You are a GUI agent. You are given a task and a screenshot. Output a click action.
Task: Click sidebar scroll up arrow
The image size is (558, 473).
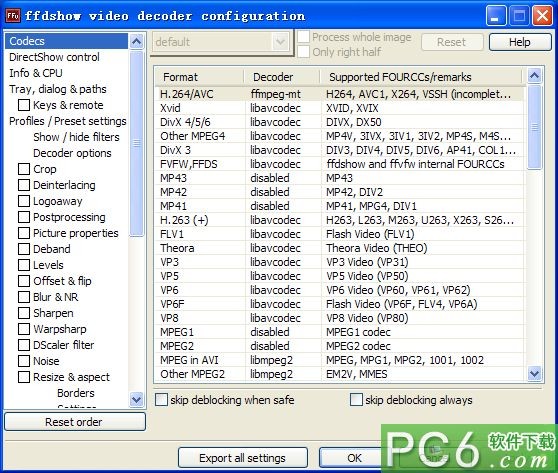(137, 42)
